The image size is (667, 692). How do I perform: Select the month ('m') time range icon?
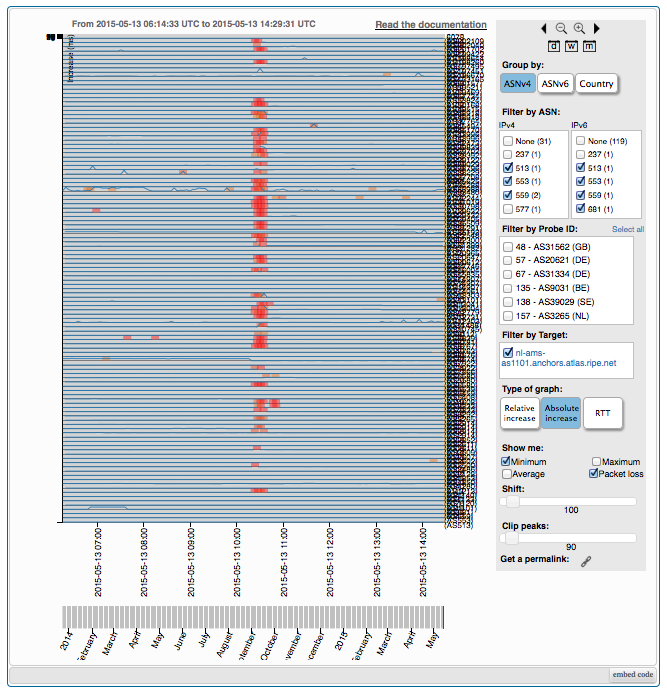point(589,46)
